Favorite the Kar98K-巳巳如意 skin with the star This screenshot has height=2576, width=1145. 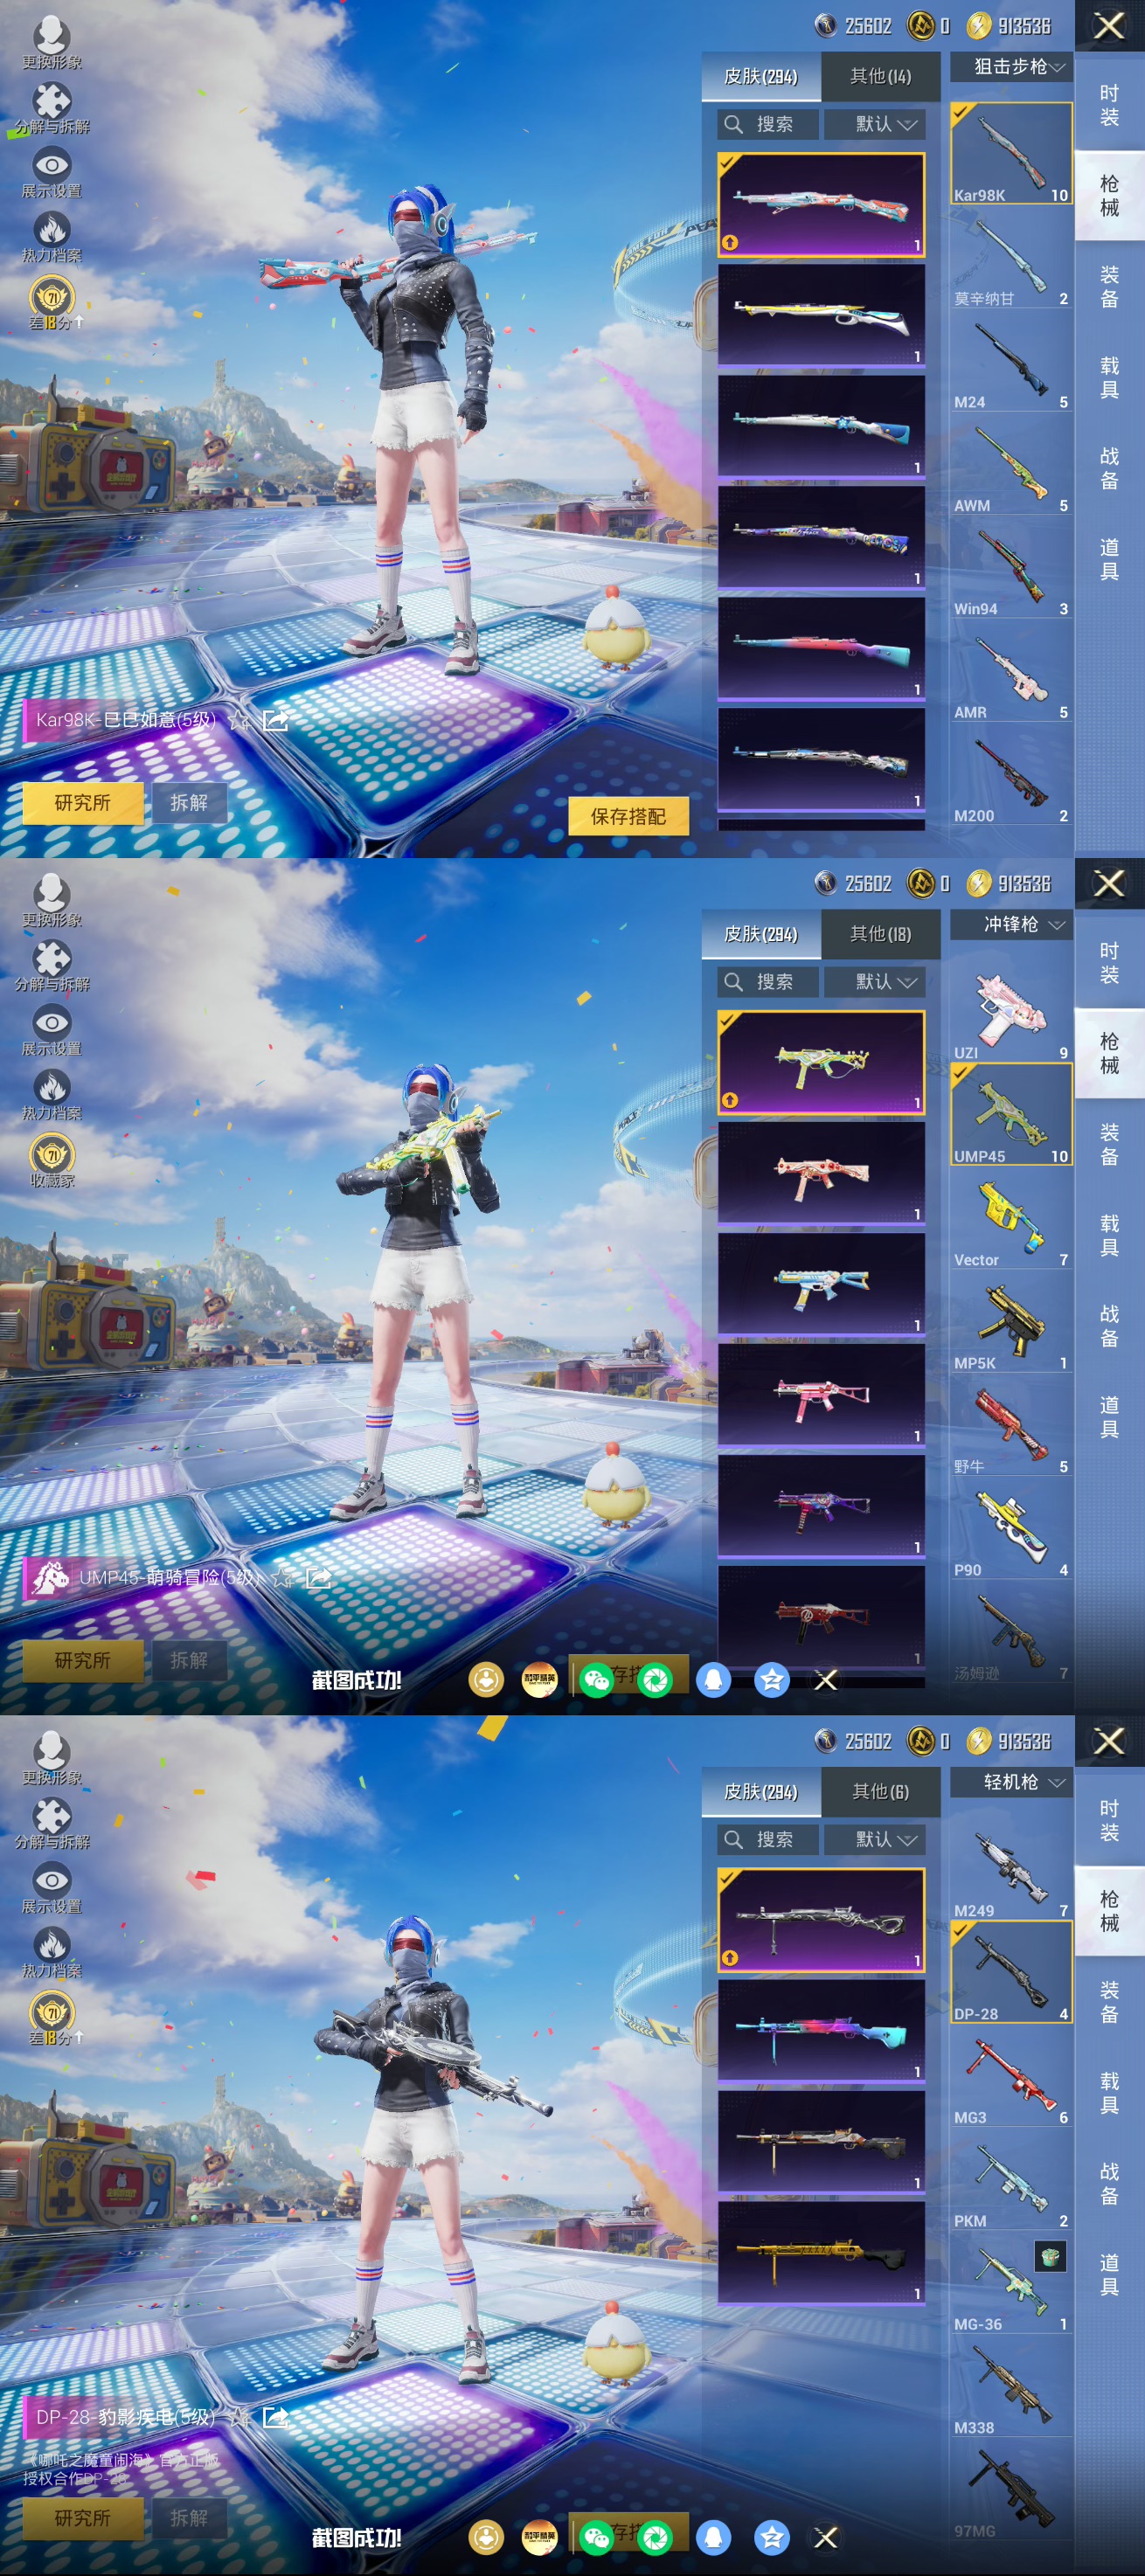click(x=239, y=719)
